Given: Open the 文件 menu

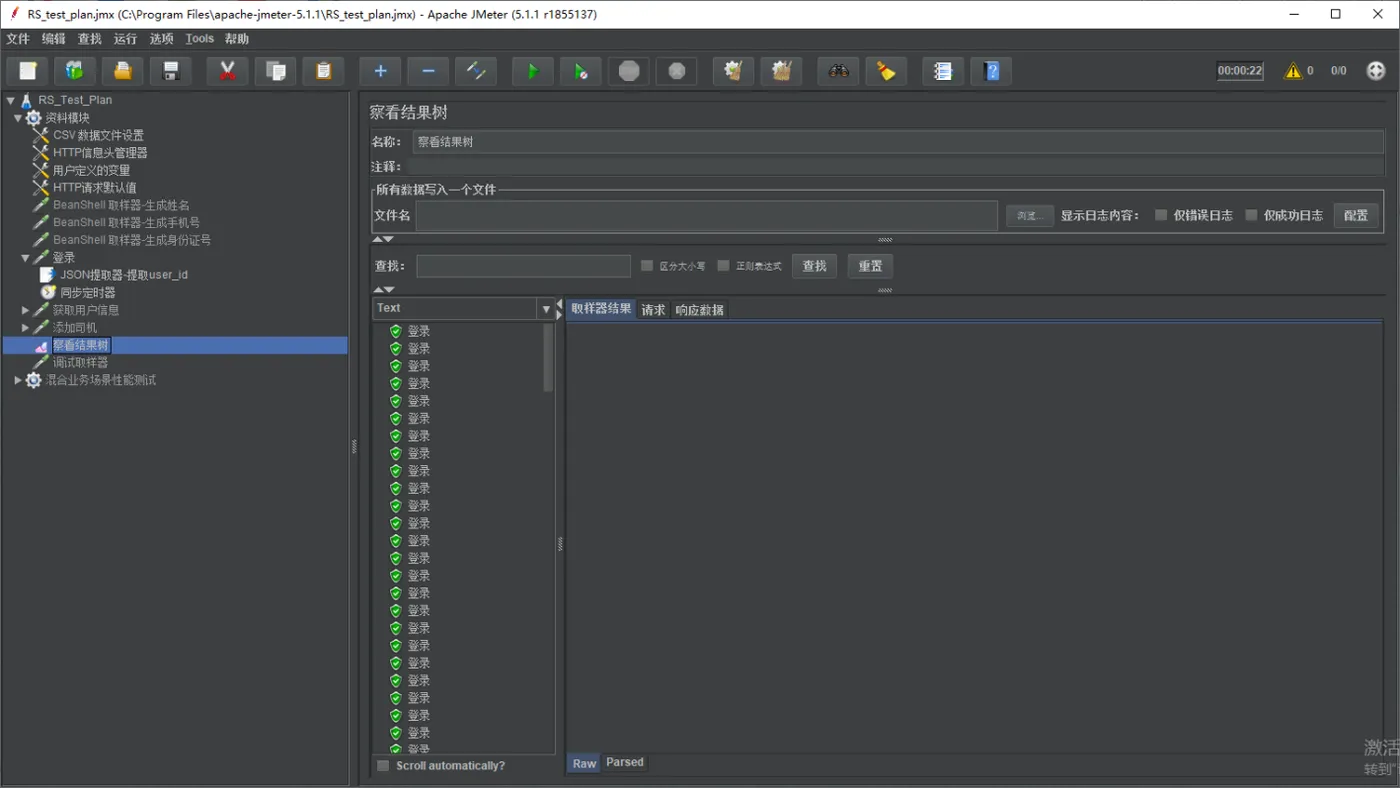Looking at the screenshot, I should pos(18,39).
